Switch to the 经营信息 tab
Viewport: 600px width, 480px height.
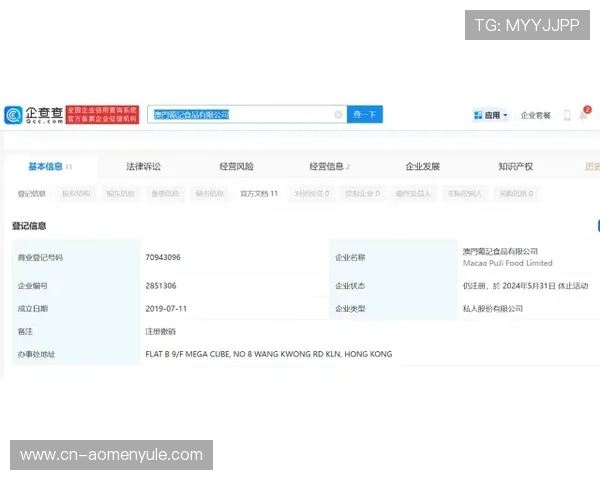pyautogui.click(x=329, y=167)
